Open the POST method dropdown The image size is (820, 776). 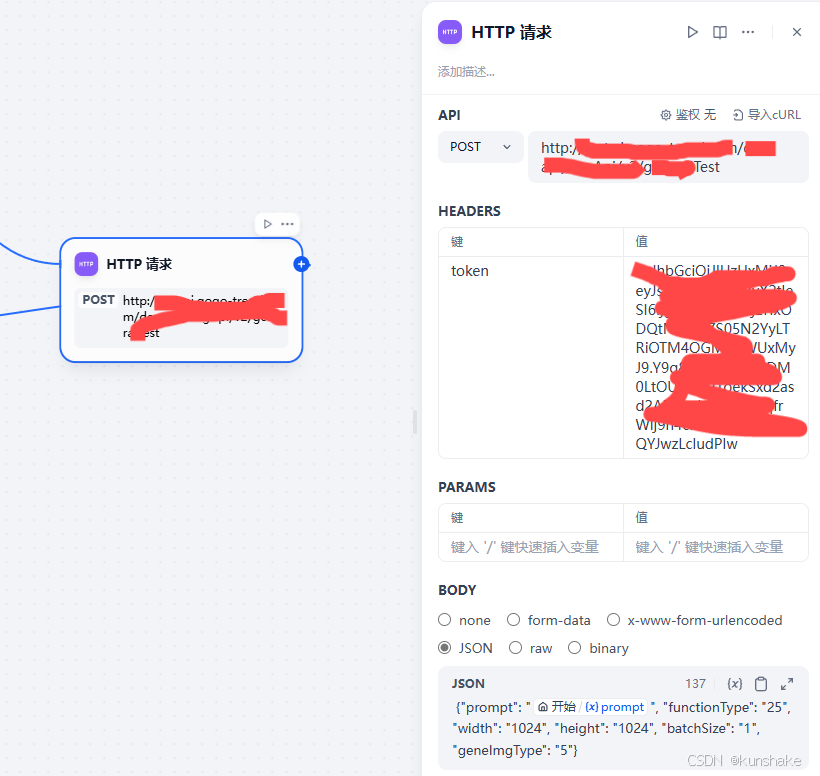tap(481, 147)
